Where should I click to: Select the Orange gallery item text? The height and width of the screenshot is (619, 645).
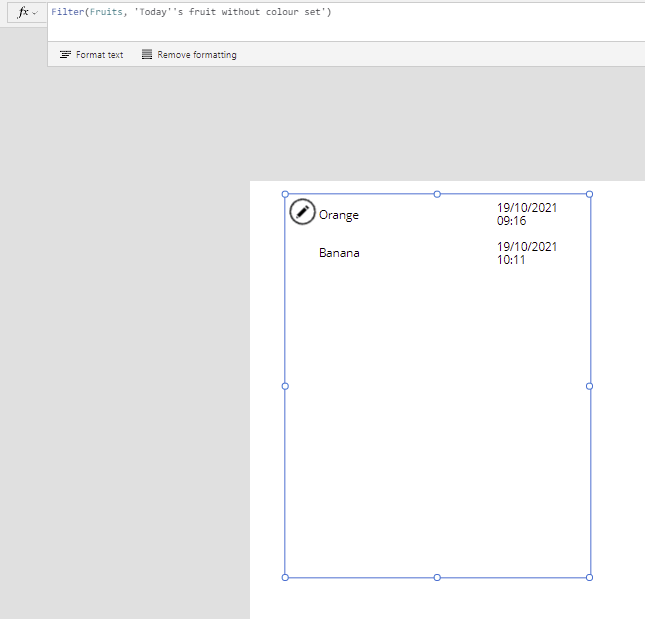tap(339, 215)
